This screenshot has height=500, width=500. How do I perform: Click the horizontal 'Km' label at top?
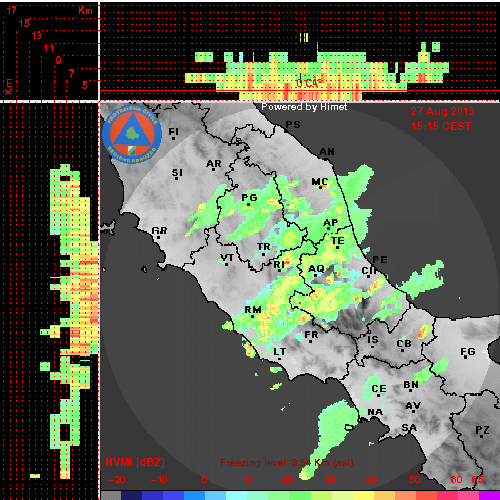(85, 10)
